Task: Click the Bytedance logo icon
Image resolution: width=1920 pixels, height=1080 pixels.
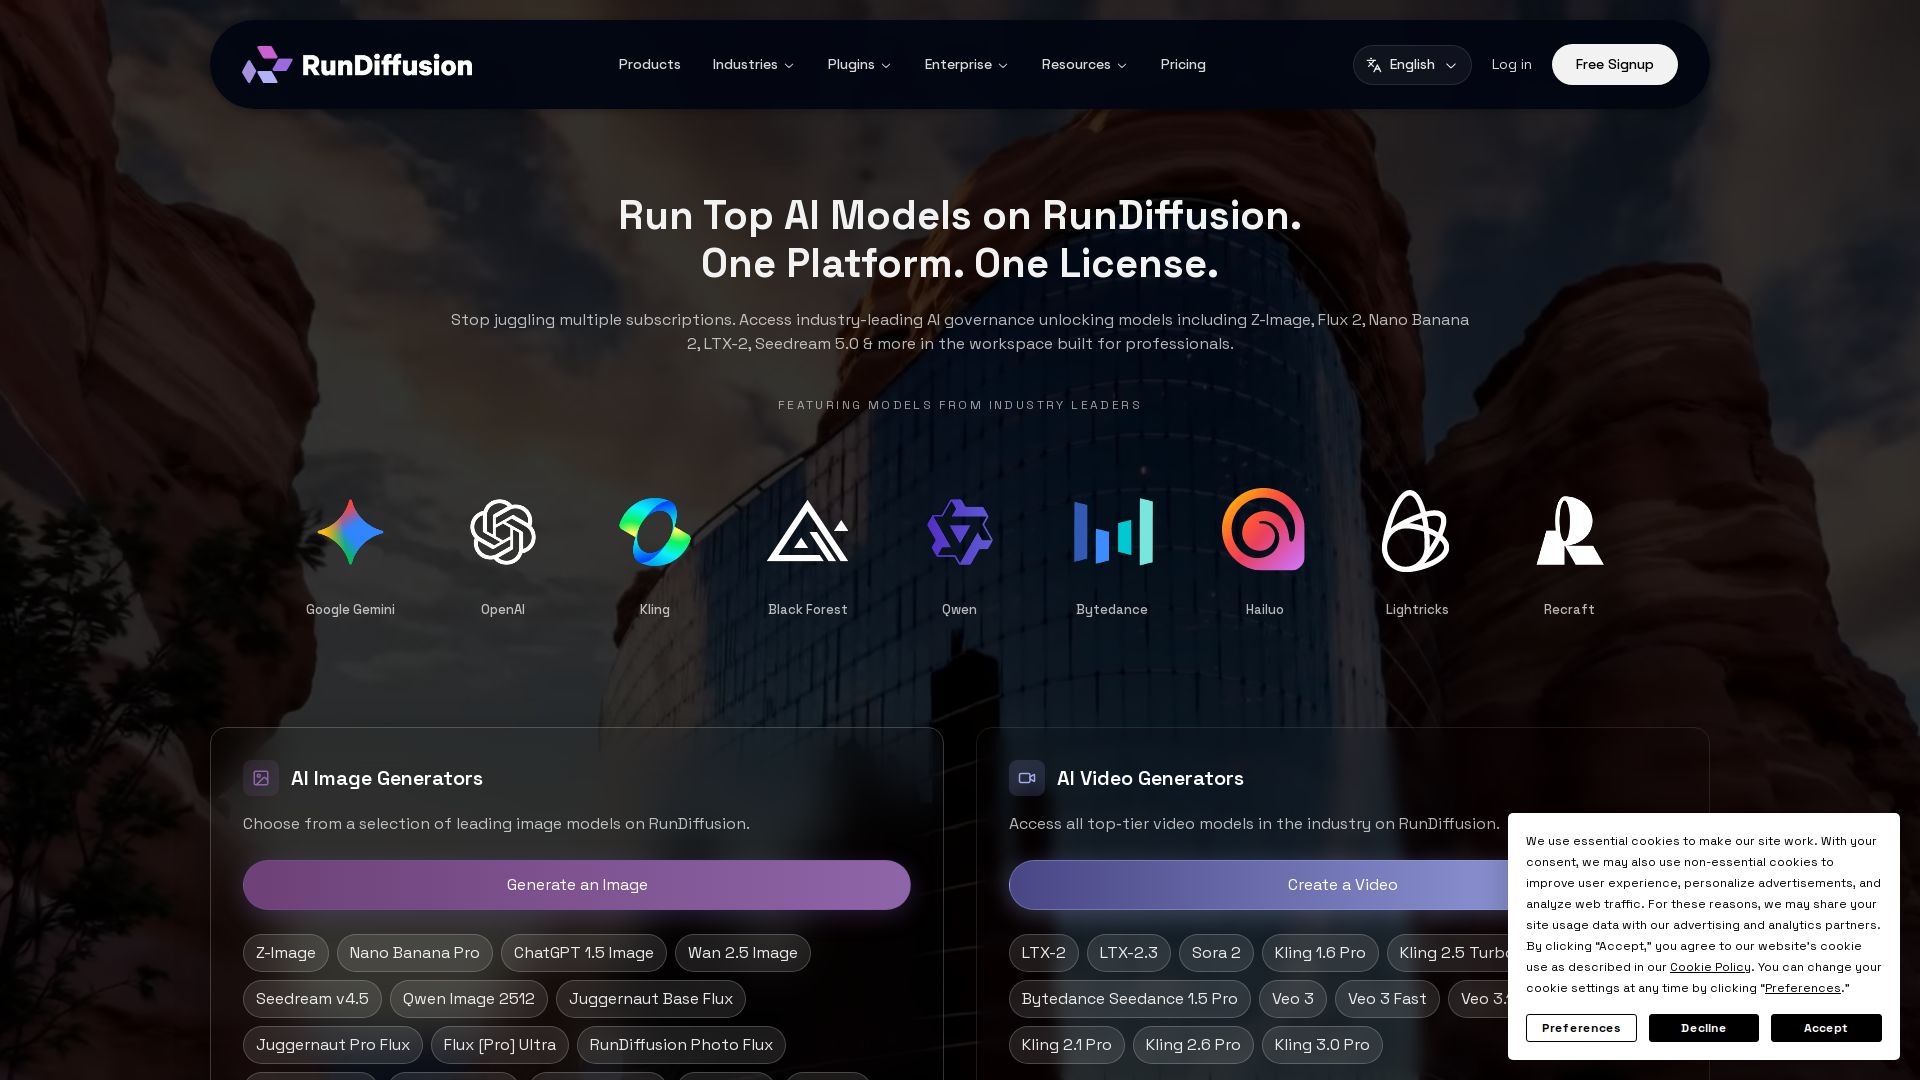Action: pos(1113,532)
